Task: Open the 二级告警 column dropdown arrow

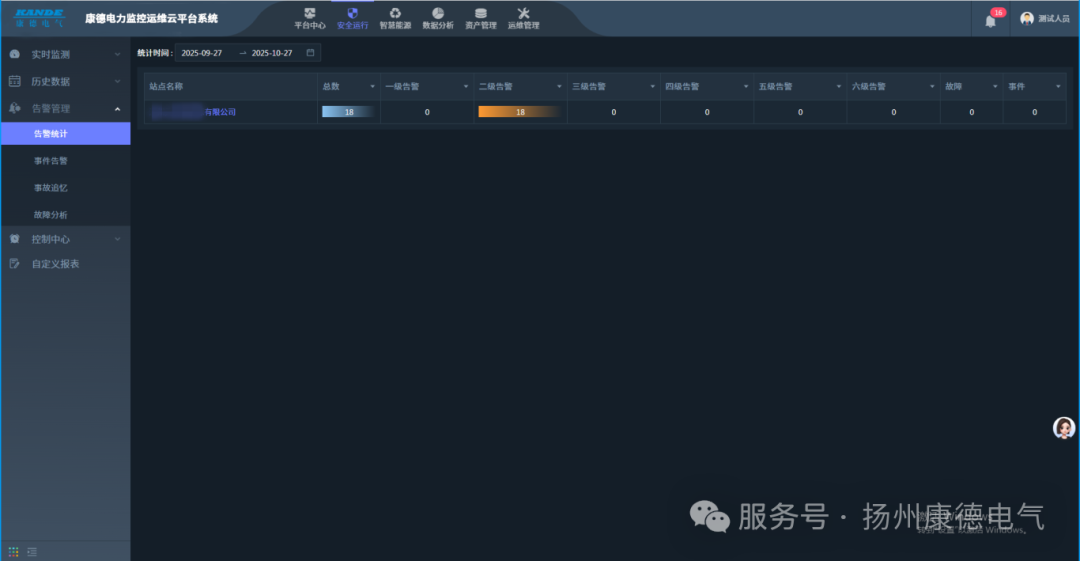Action: [x=559, y=87]
